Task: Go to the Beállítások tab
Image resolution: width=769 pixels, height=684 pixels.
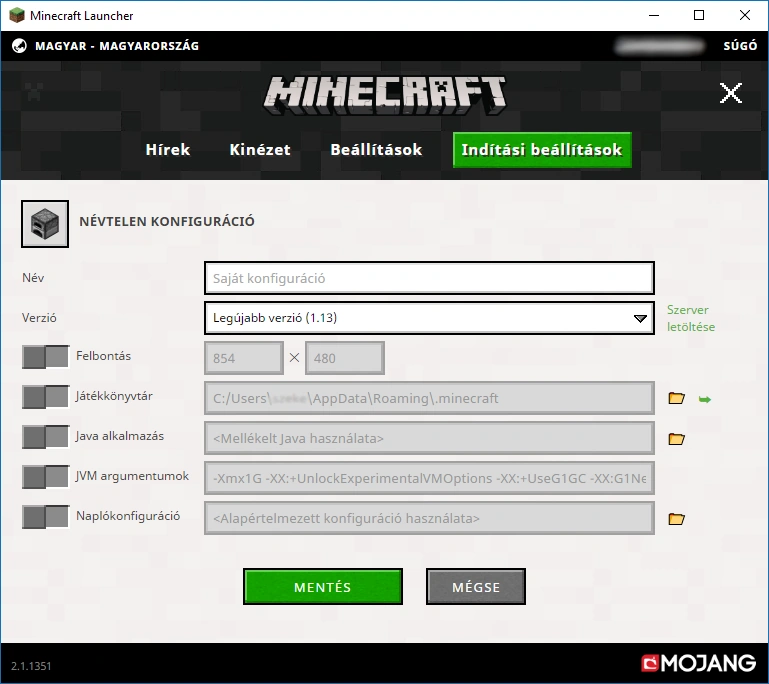Action: [376, 150]
